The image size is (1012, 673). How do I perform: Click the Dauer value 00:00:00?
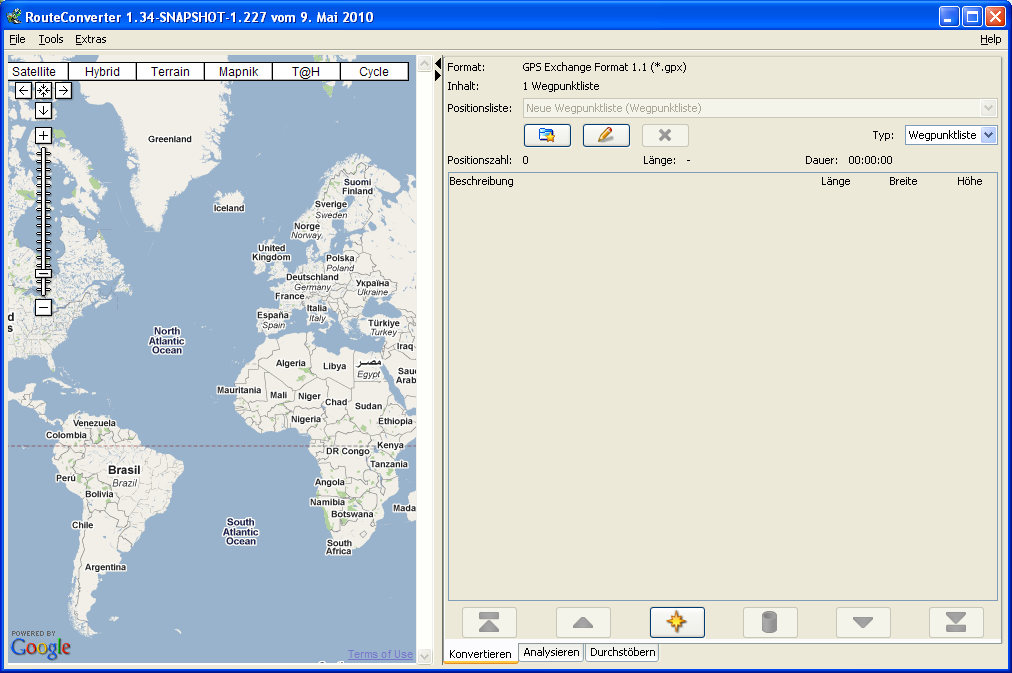[870, 160]
